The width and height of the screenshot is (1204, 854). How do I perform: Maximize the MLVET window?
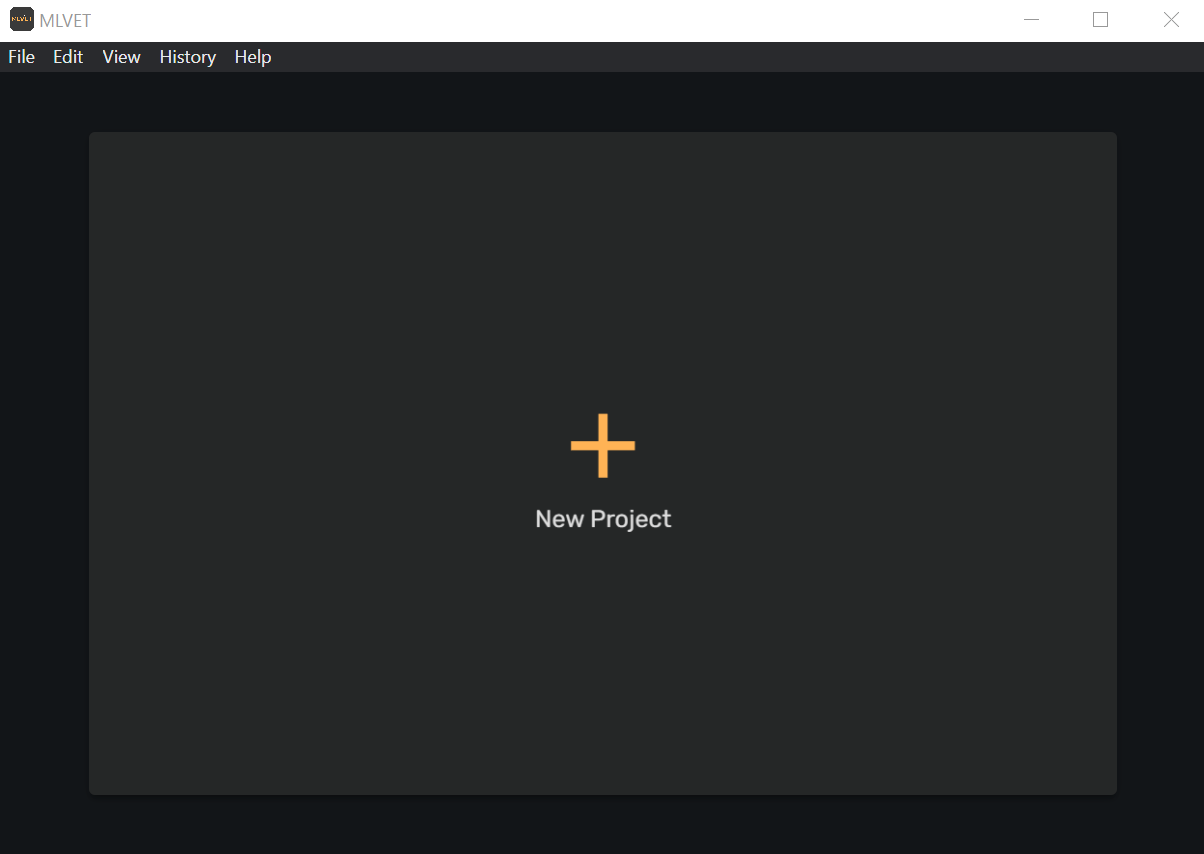tap(1101, 20)
